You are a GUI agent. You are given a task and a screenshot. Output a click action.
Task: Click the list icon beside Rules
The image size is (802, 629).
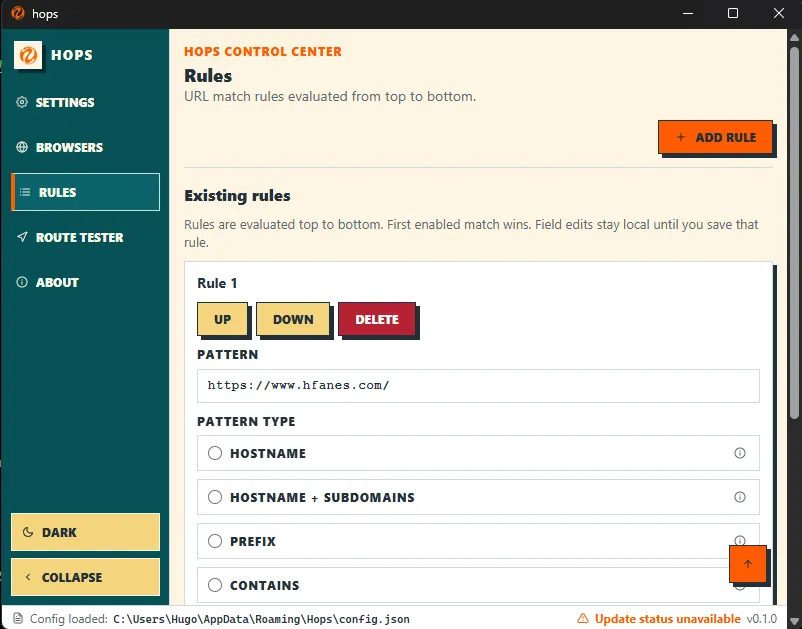pyautogui.click(x=25, y=192)
